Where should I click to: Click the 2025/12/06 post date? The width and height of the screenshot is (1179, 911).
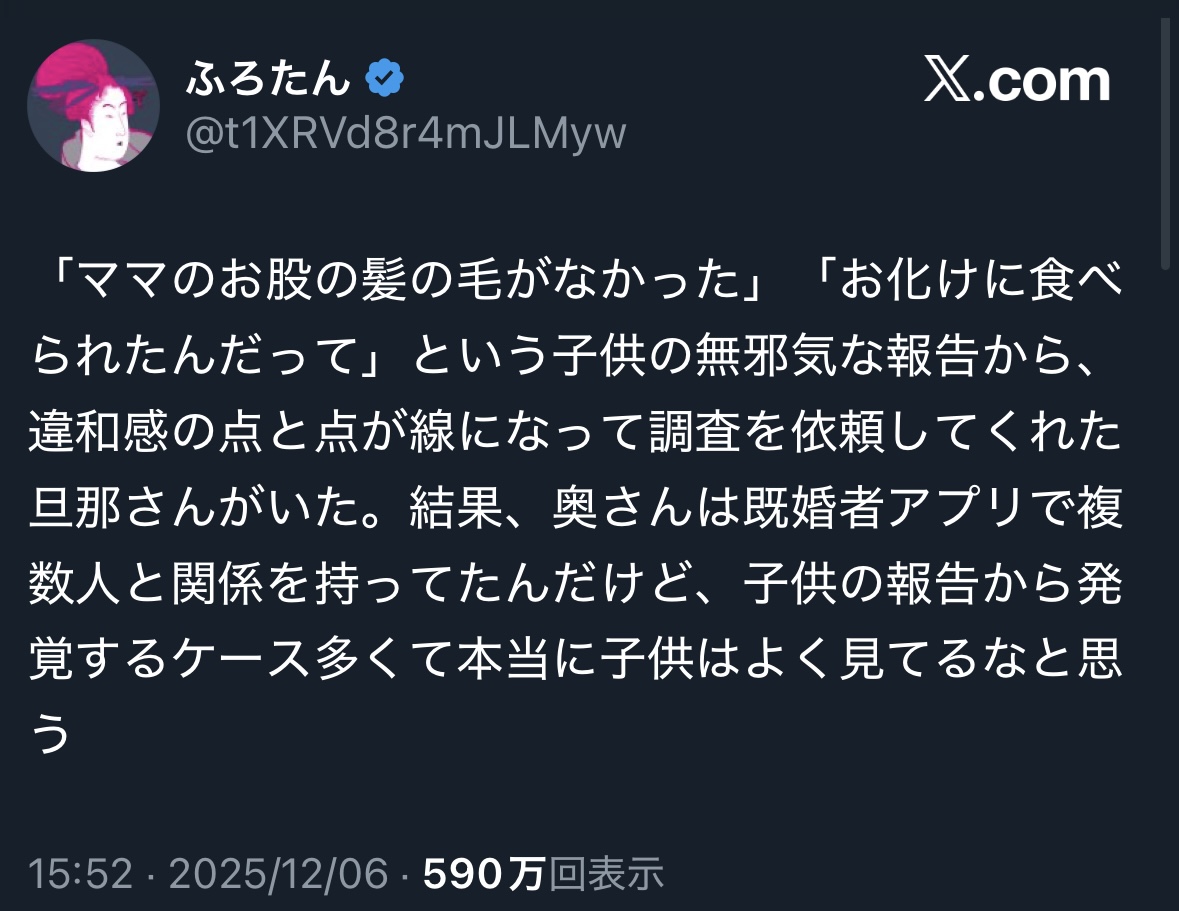[x=278, y=874]
